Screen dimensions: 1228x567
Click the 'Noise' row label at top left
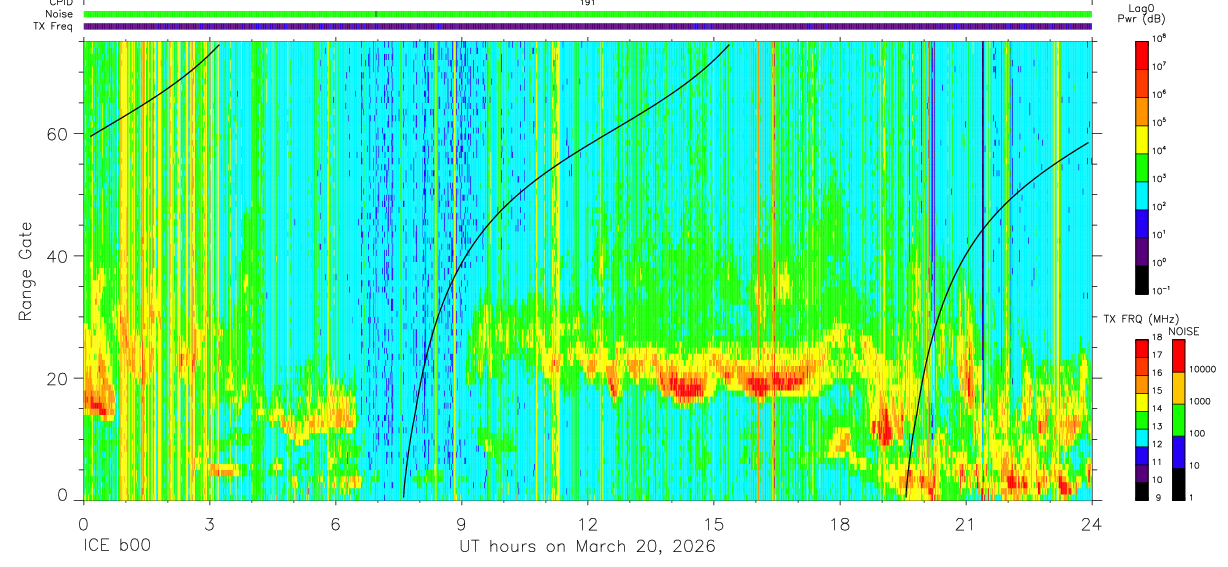tap(60, 14)
